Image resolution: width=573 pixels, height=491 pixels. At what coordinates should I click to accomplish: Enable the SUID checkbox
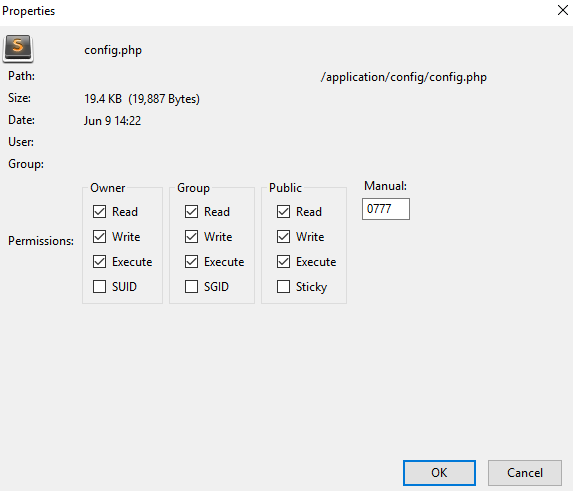(99, 287)
